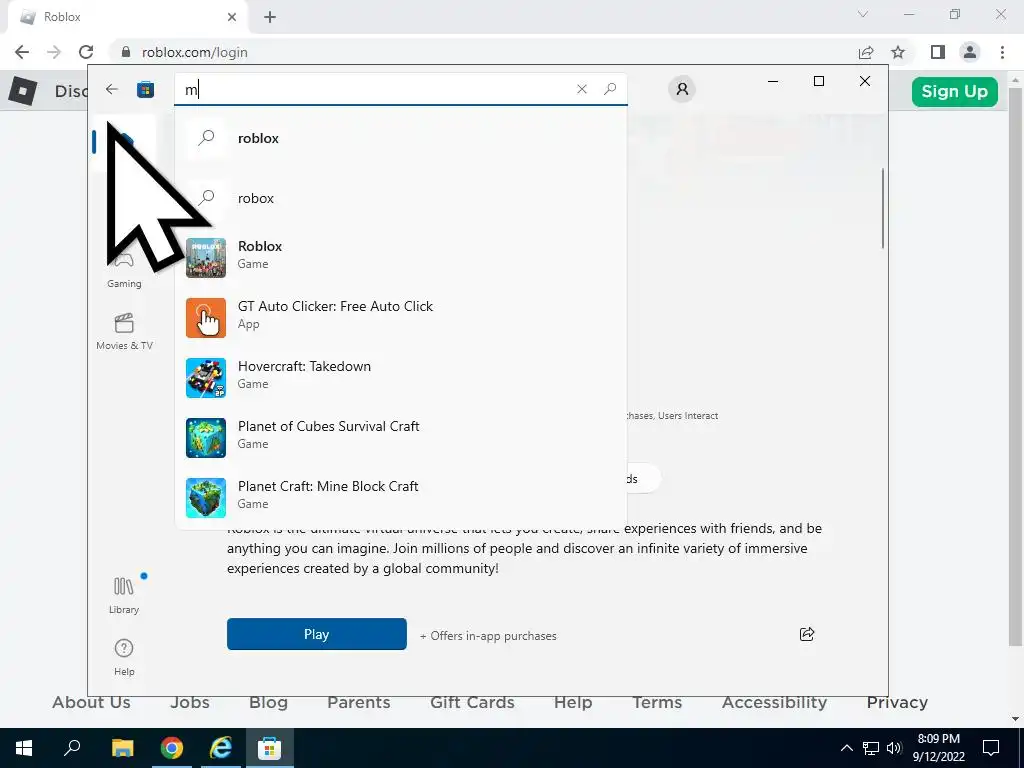
Task: Click Chrome forward navigation arrow
Action: (x=54, y=52)
